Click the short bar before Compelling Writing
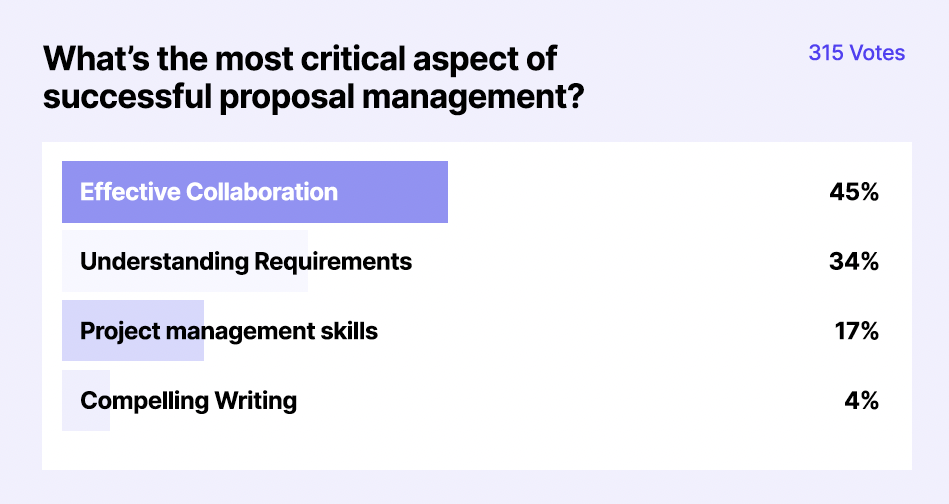Image resolution: width=949 pixels, height=504 pixels. click(x=70, y=401)
